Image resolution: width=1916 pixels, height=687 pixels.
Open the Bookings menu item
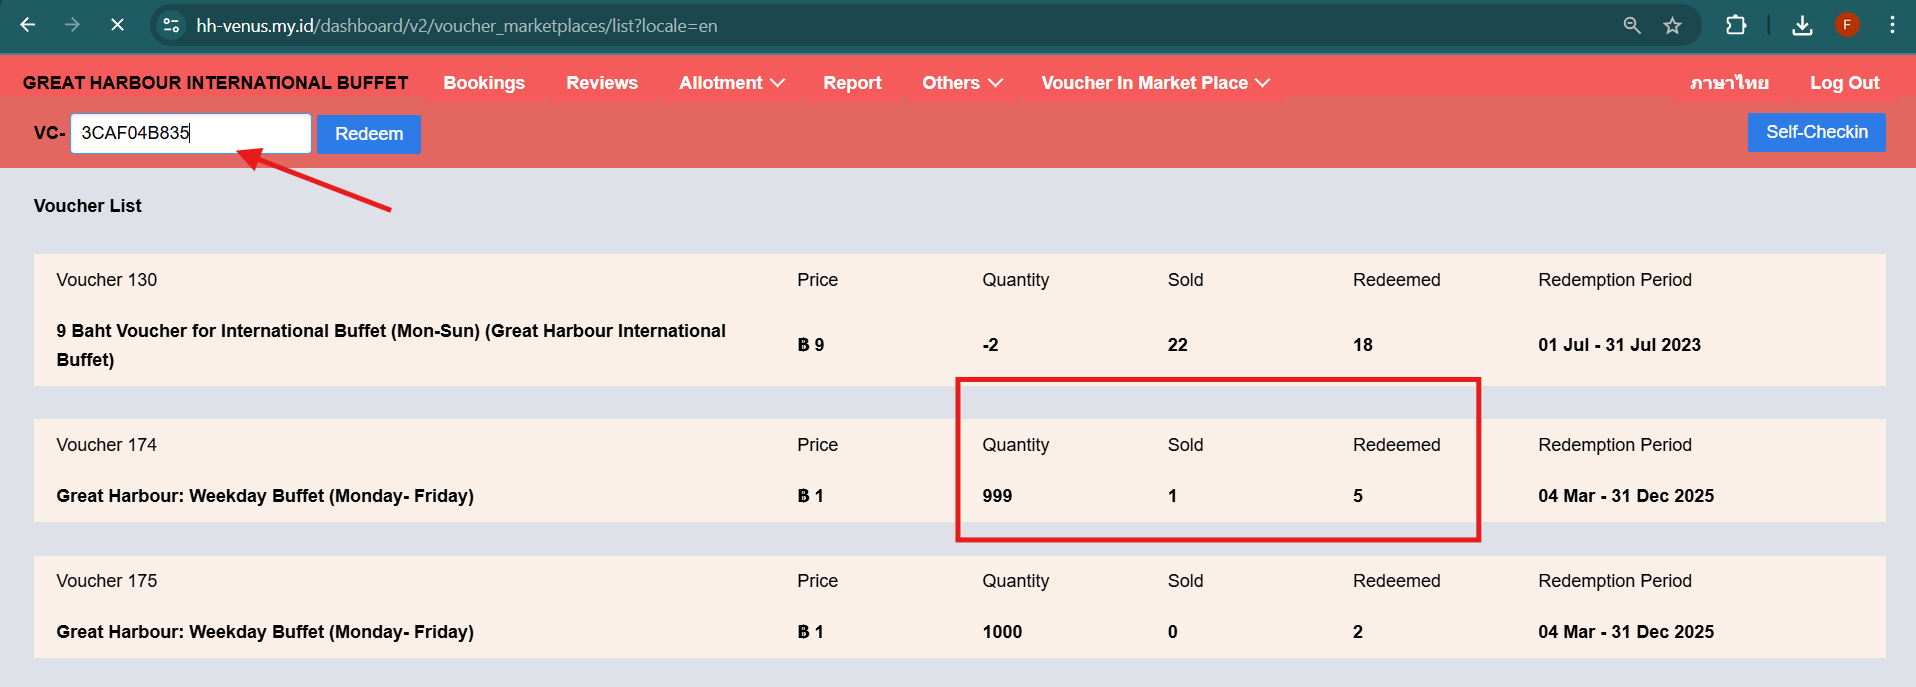[x=484, y=83]
